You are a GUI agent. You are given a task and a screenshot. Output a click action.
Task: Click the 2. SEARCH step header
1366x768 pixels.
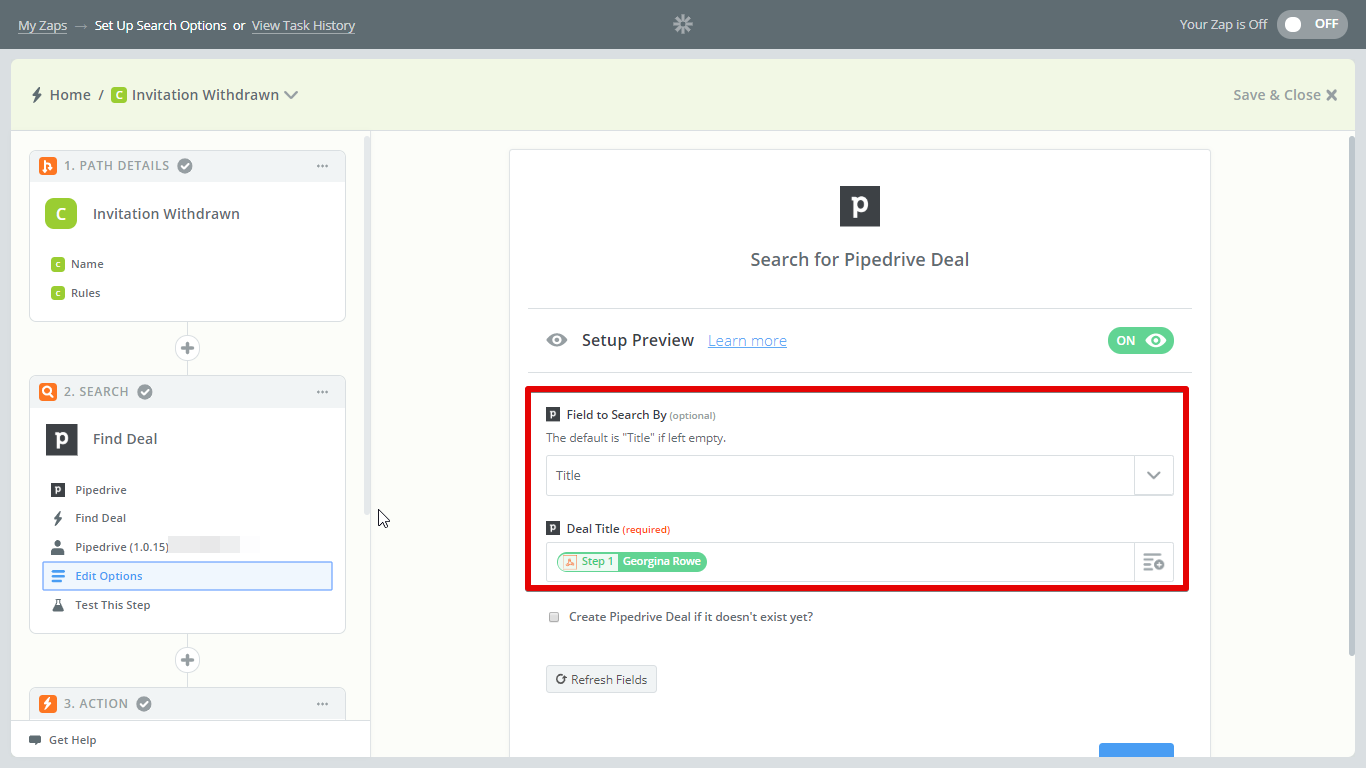click(187, 392)
